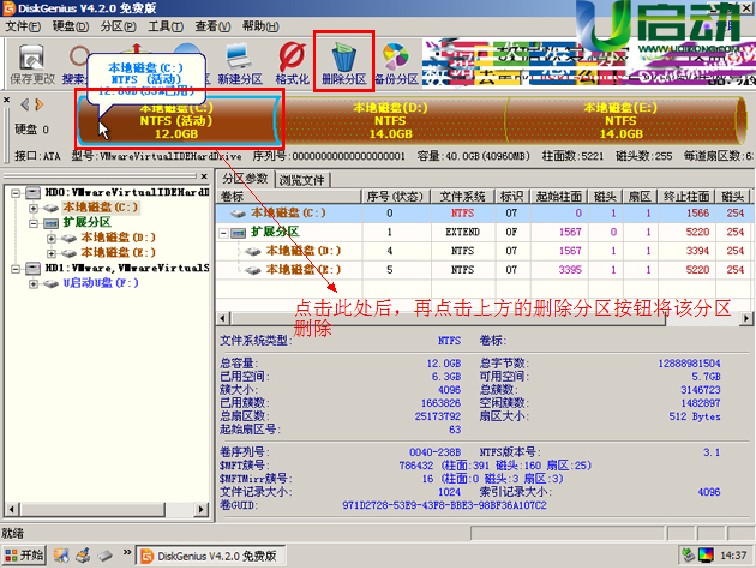
Task: Collapse 扩展分区 row in partition table
Action: [224, 233]
